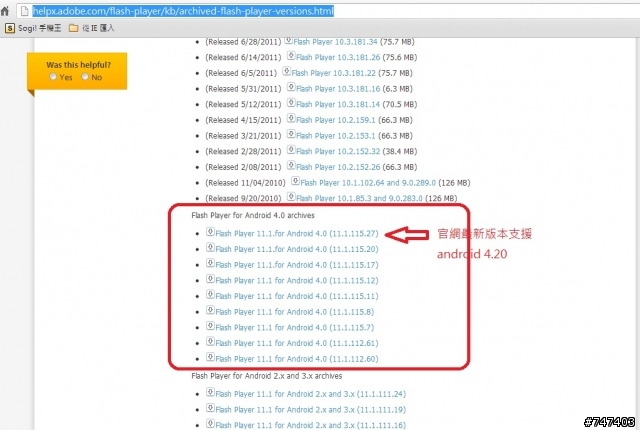Click the page icon in the address bar
Image resolution: width=640 pixels, height=430 pixels.
24,11
